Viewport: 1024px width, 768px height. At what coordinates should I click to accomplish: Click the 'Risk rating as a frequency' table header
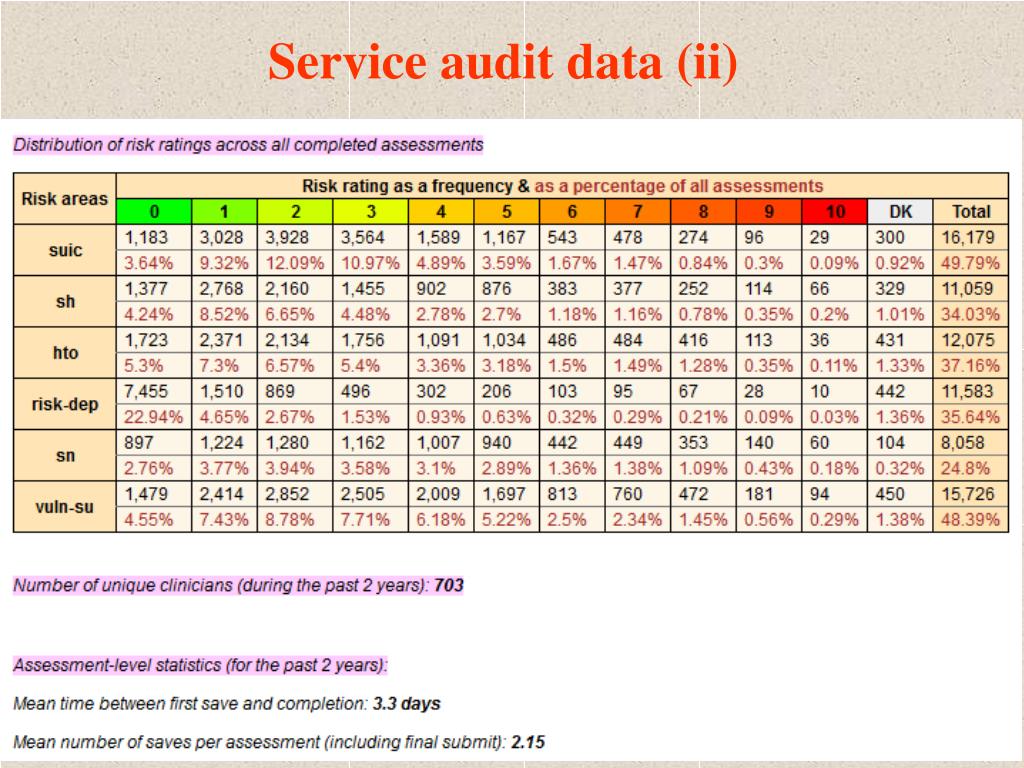click(562, 186)
